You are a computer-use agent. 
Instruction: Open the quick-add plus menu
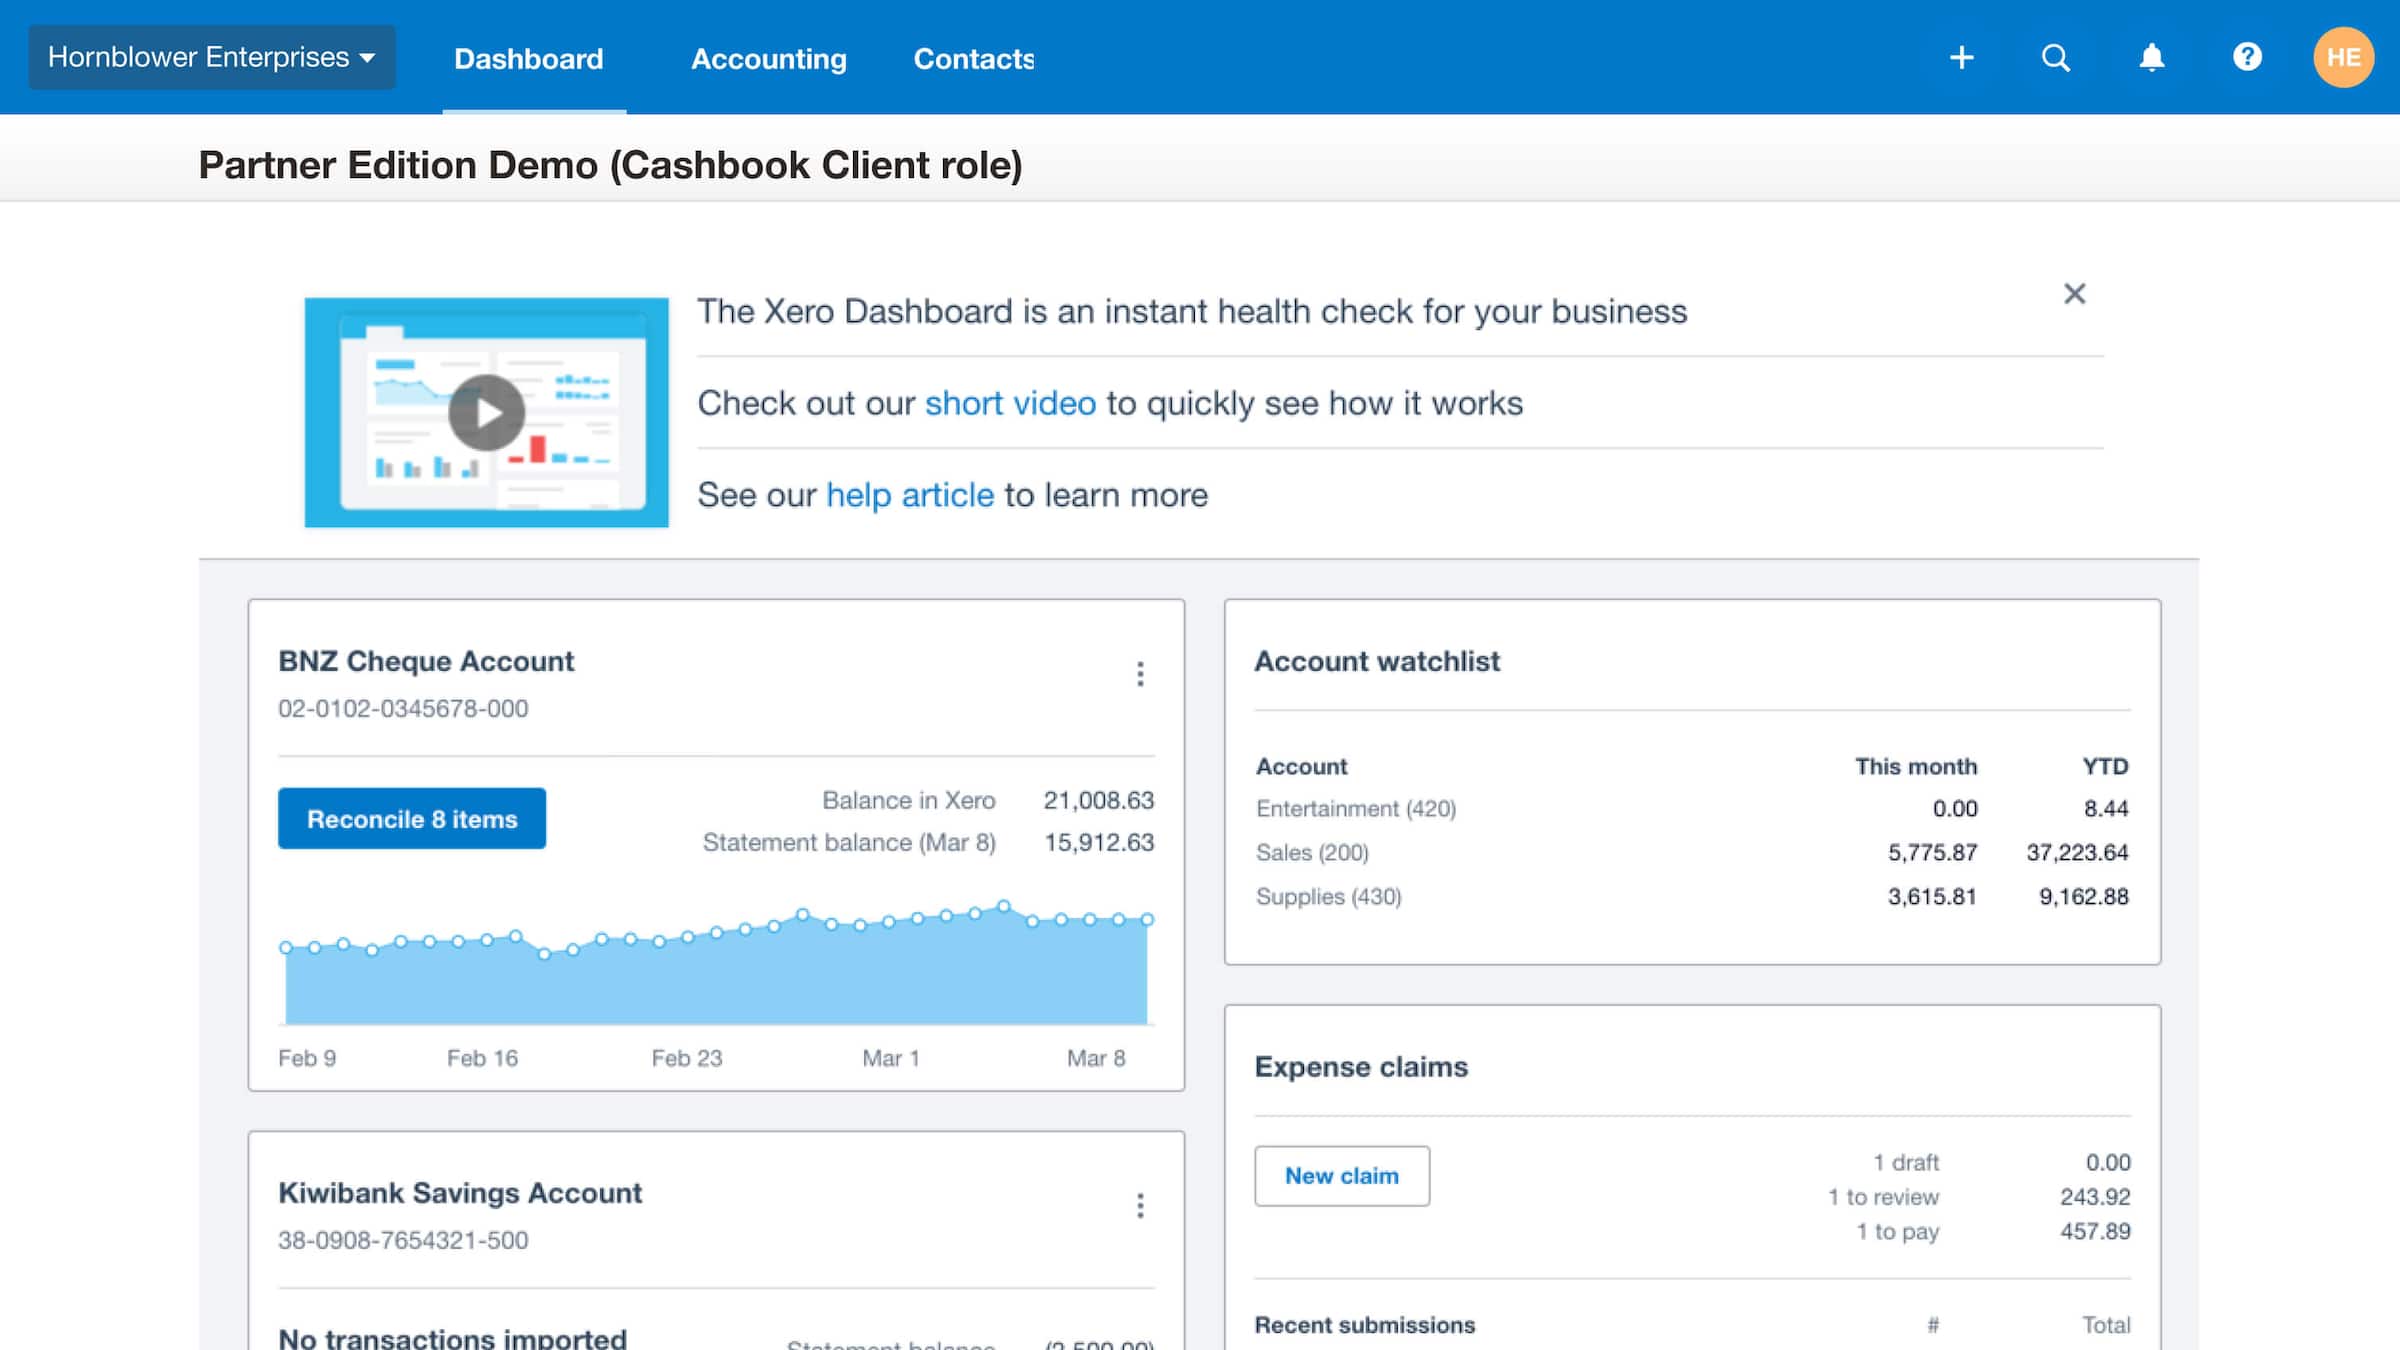click(1961, 57)
